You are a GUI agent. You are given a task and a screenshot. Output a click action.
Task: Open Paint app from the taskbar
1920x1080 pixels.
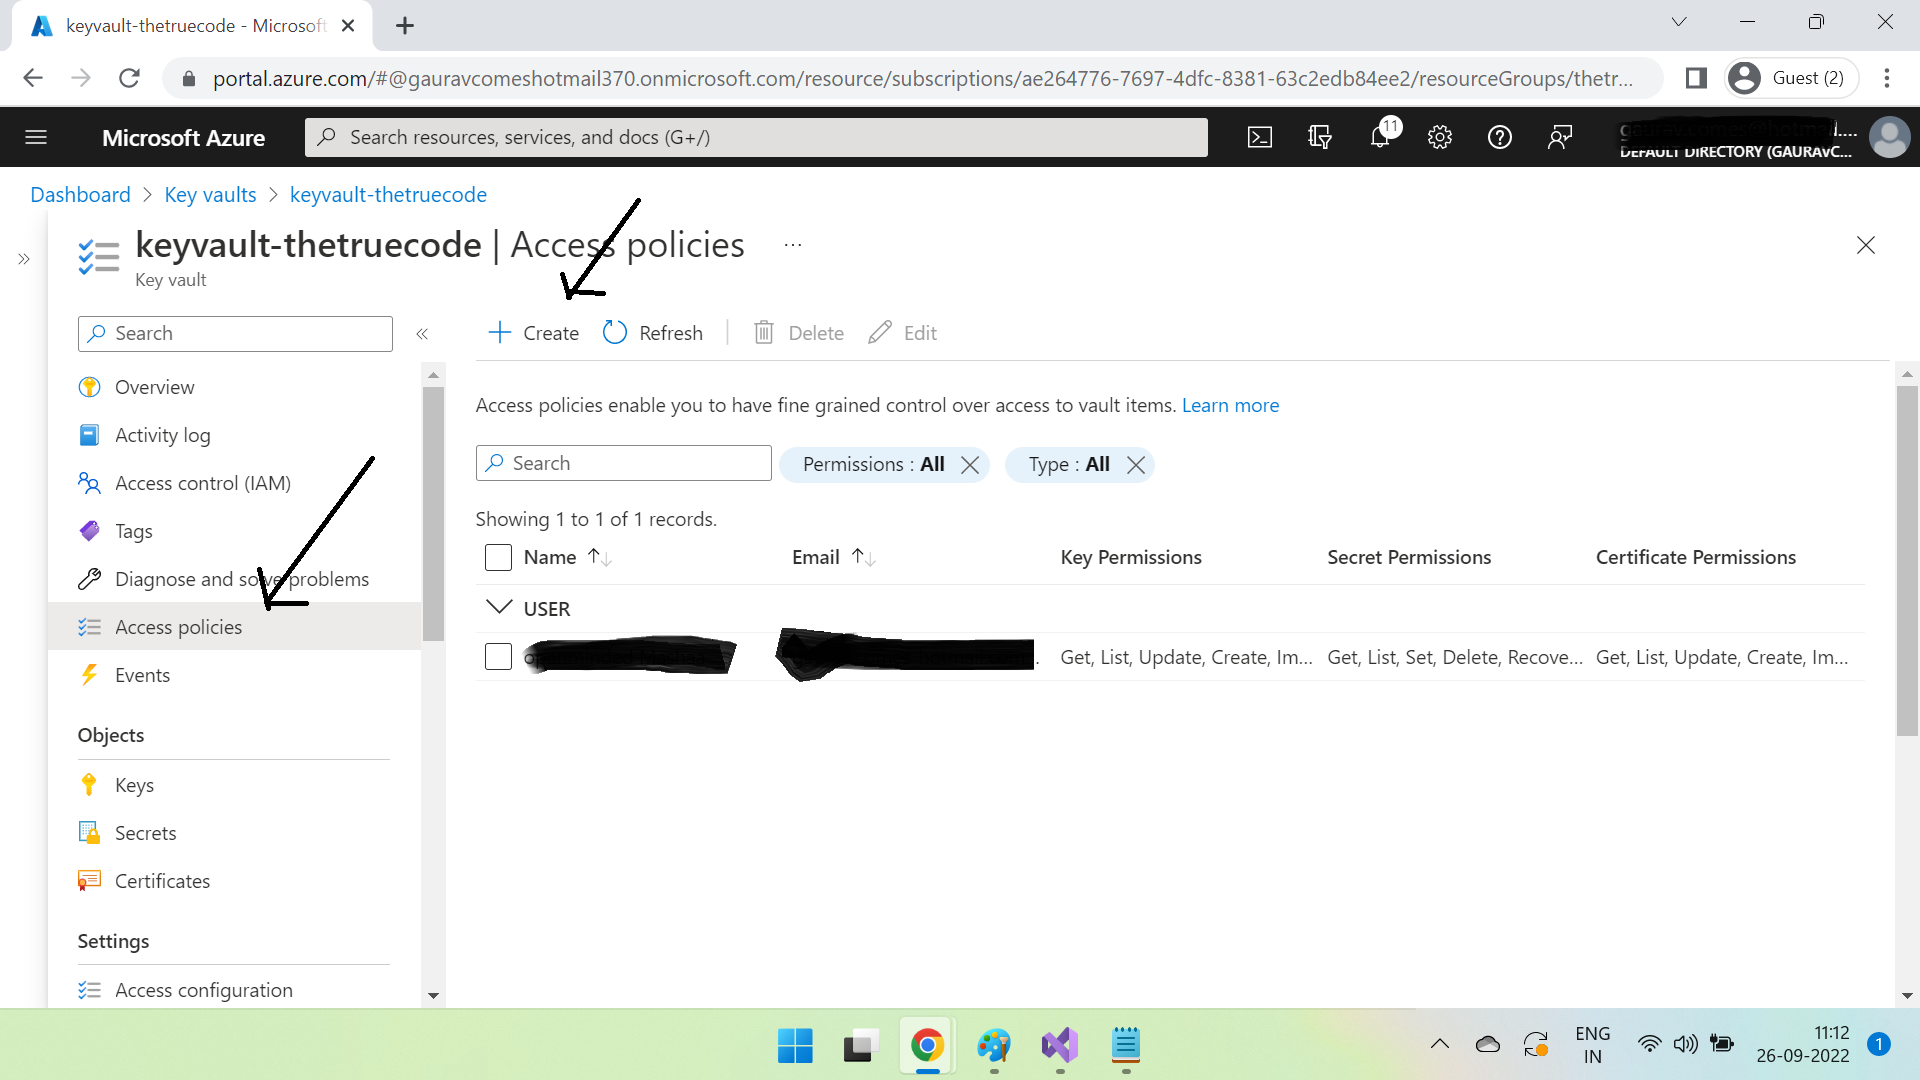994,1046
